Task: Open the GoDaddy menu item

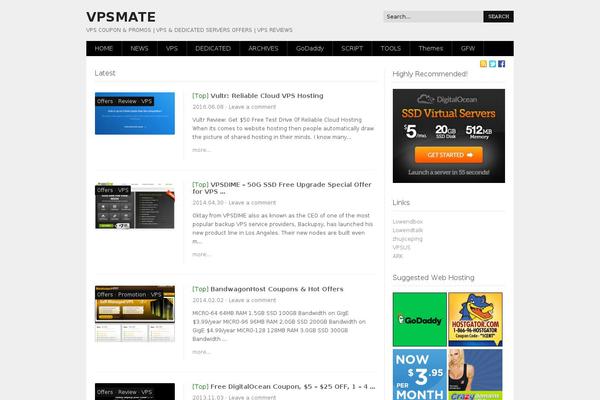Action: coord(310,49)
